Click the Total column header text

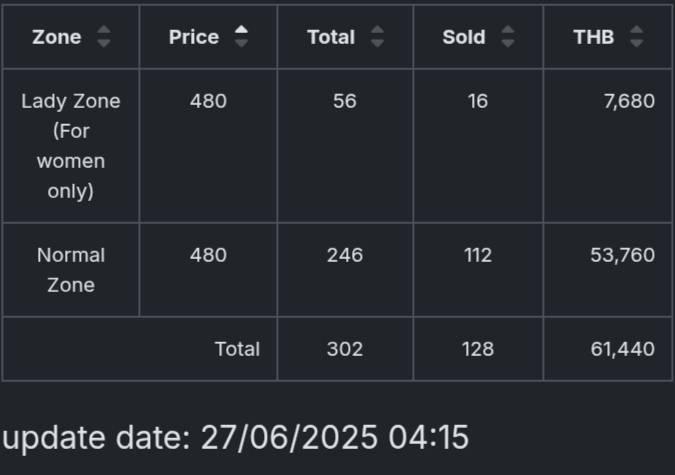click(331, 37)
